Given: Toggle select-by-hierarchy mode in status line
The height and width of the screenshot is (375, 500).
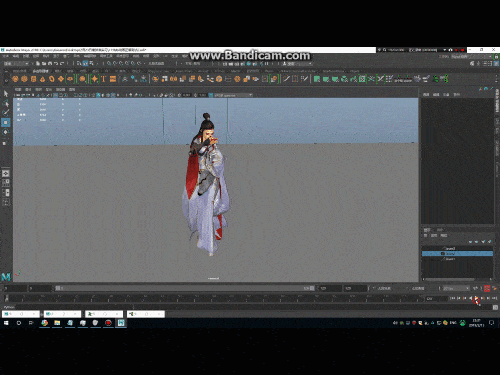Looking at the screenshot, I should pyautogui.click(x=79, y=63).
